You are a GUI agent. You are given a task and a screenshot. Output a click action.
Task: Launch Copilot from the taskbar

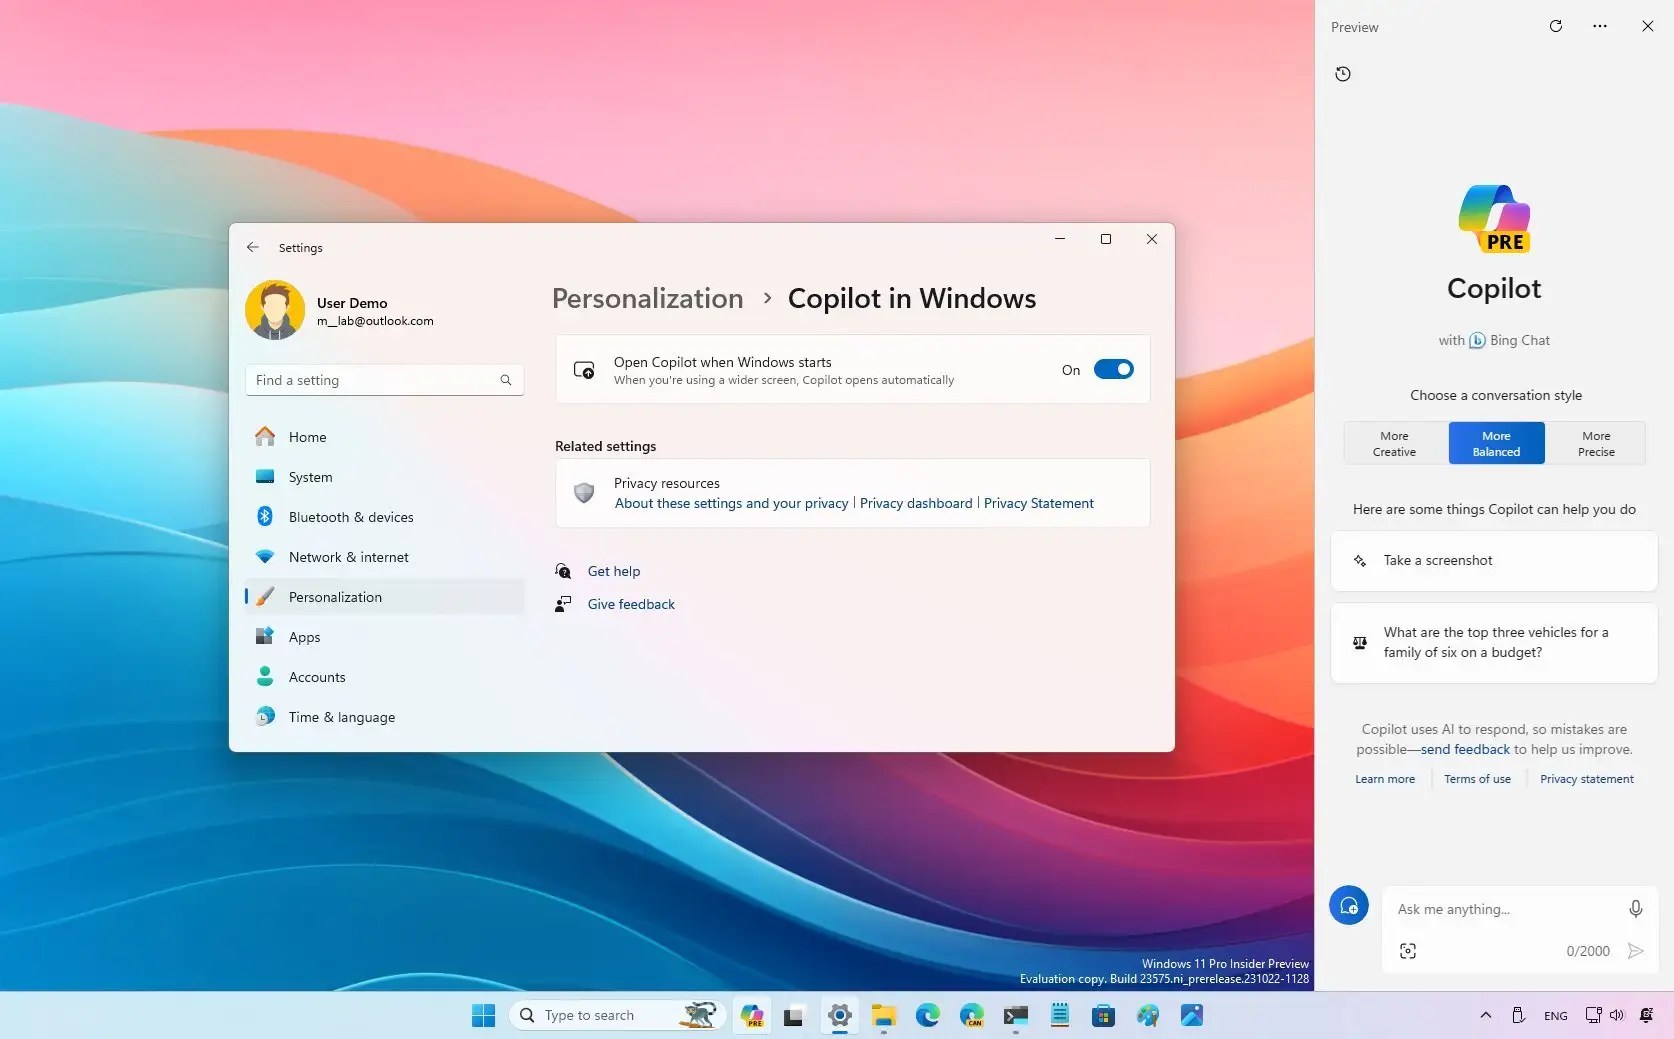[x=751, y=1015]
